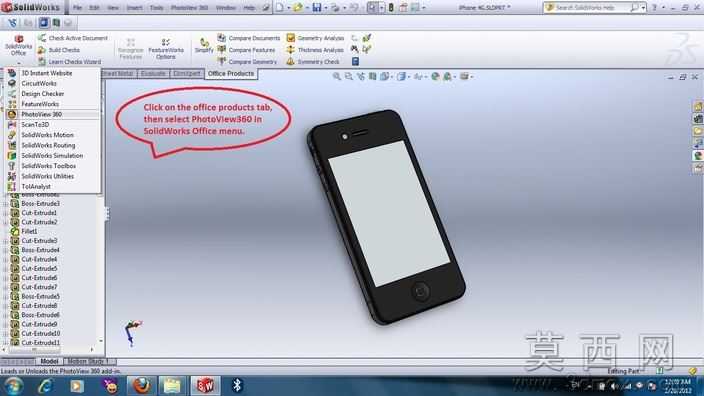The height and width of the screenshot is (396, 704).
Task: Click the Windows Start button
Action: tap(13, 386)
